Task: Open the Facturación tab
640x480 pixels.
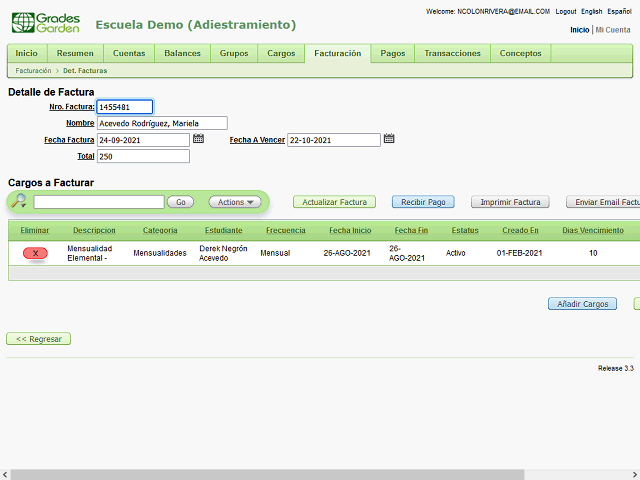Action: pos(337,53)
